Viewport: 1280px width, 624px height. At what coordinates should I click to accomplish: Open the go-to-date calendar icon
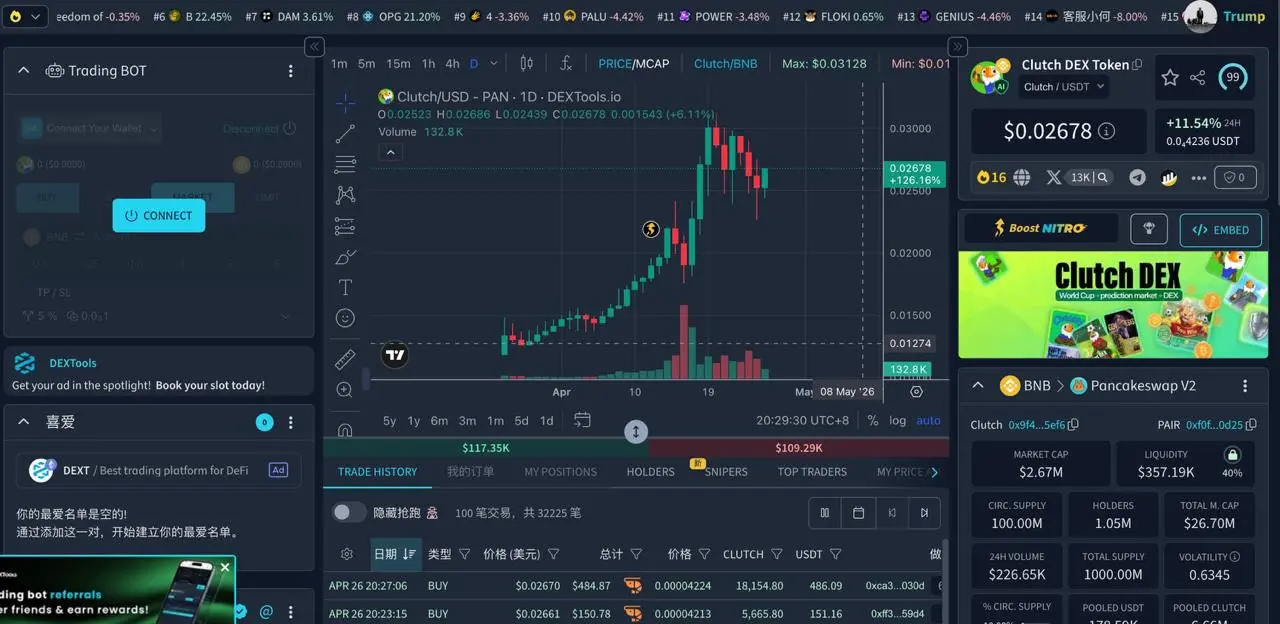pos(583,420)
